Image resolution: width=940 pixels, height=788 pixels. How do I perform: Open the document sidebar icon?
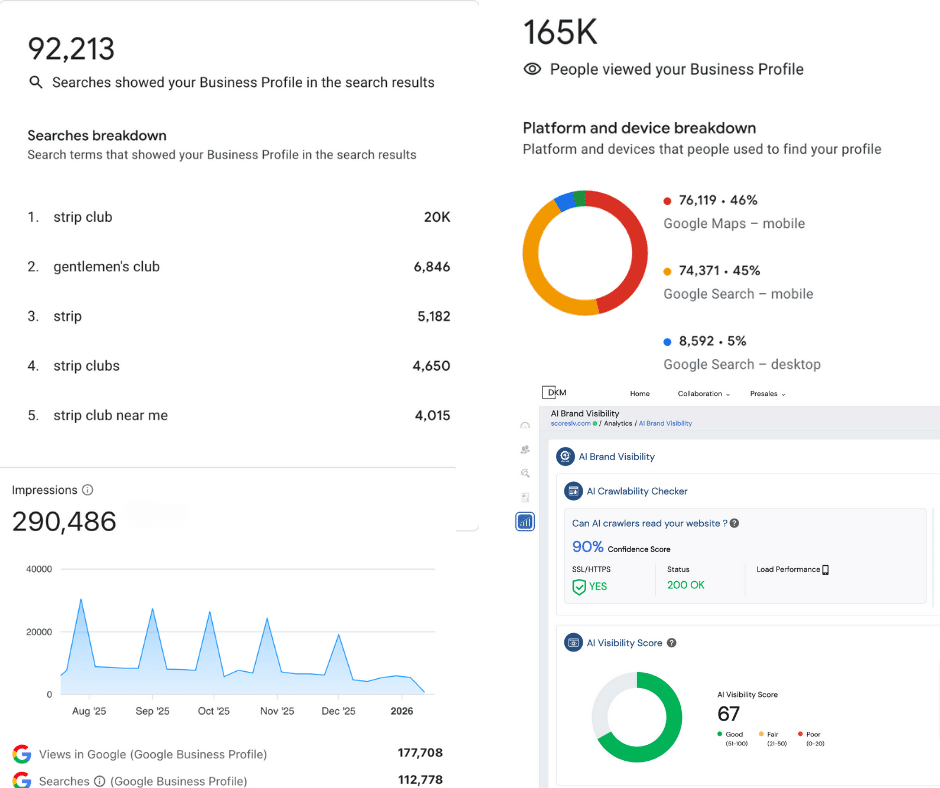click(x=525, y=497)
